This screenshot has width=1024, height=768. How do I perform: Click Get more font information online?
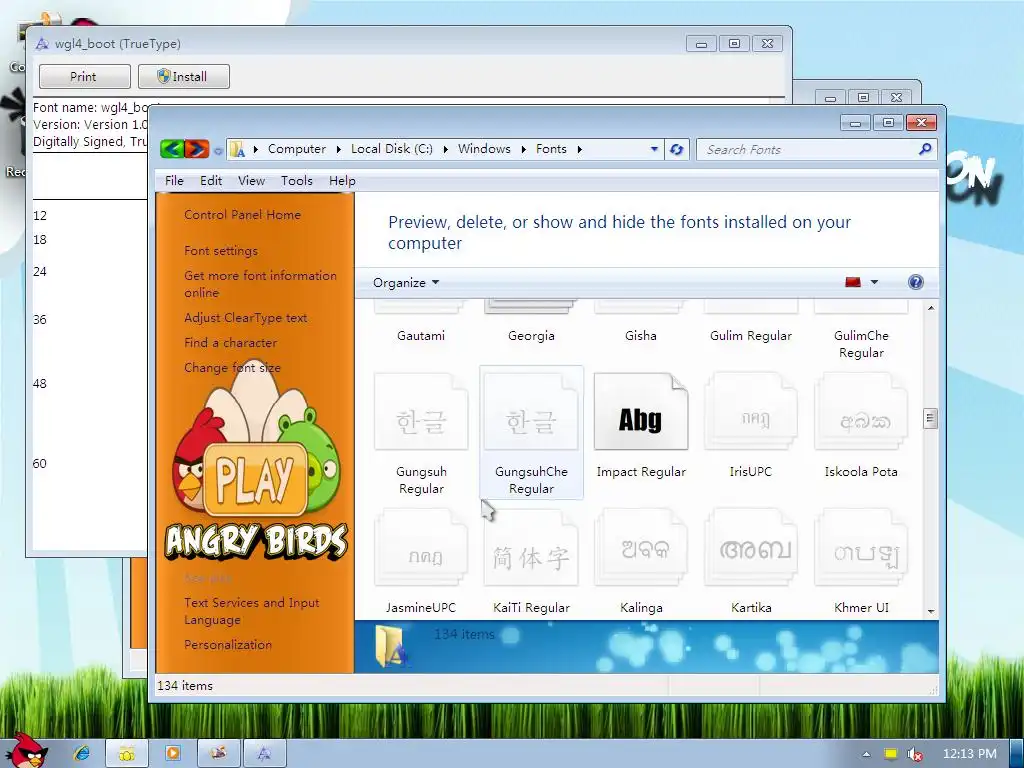tap(261, 284)
